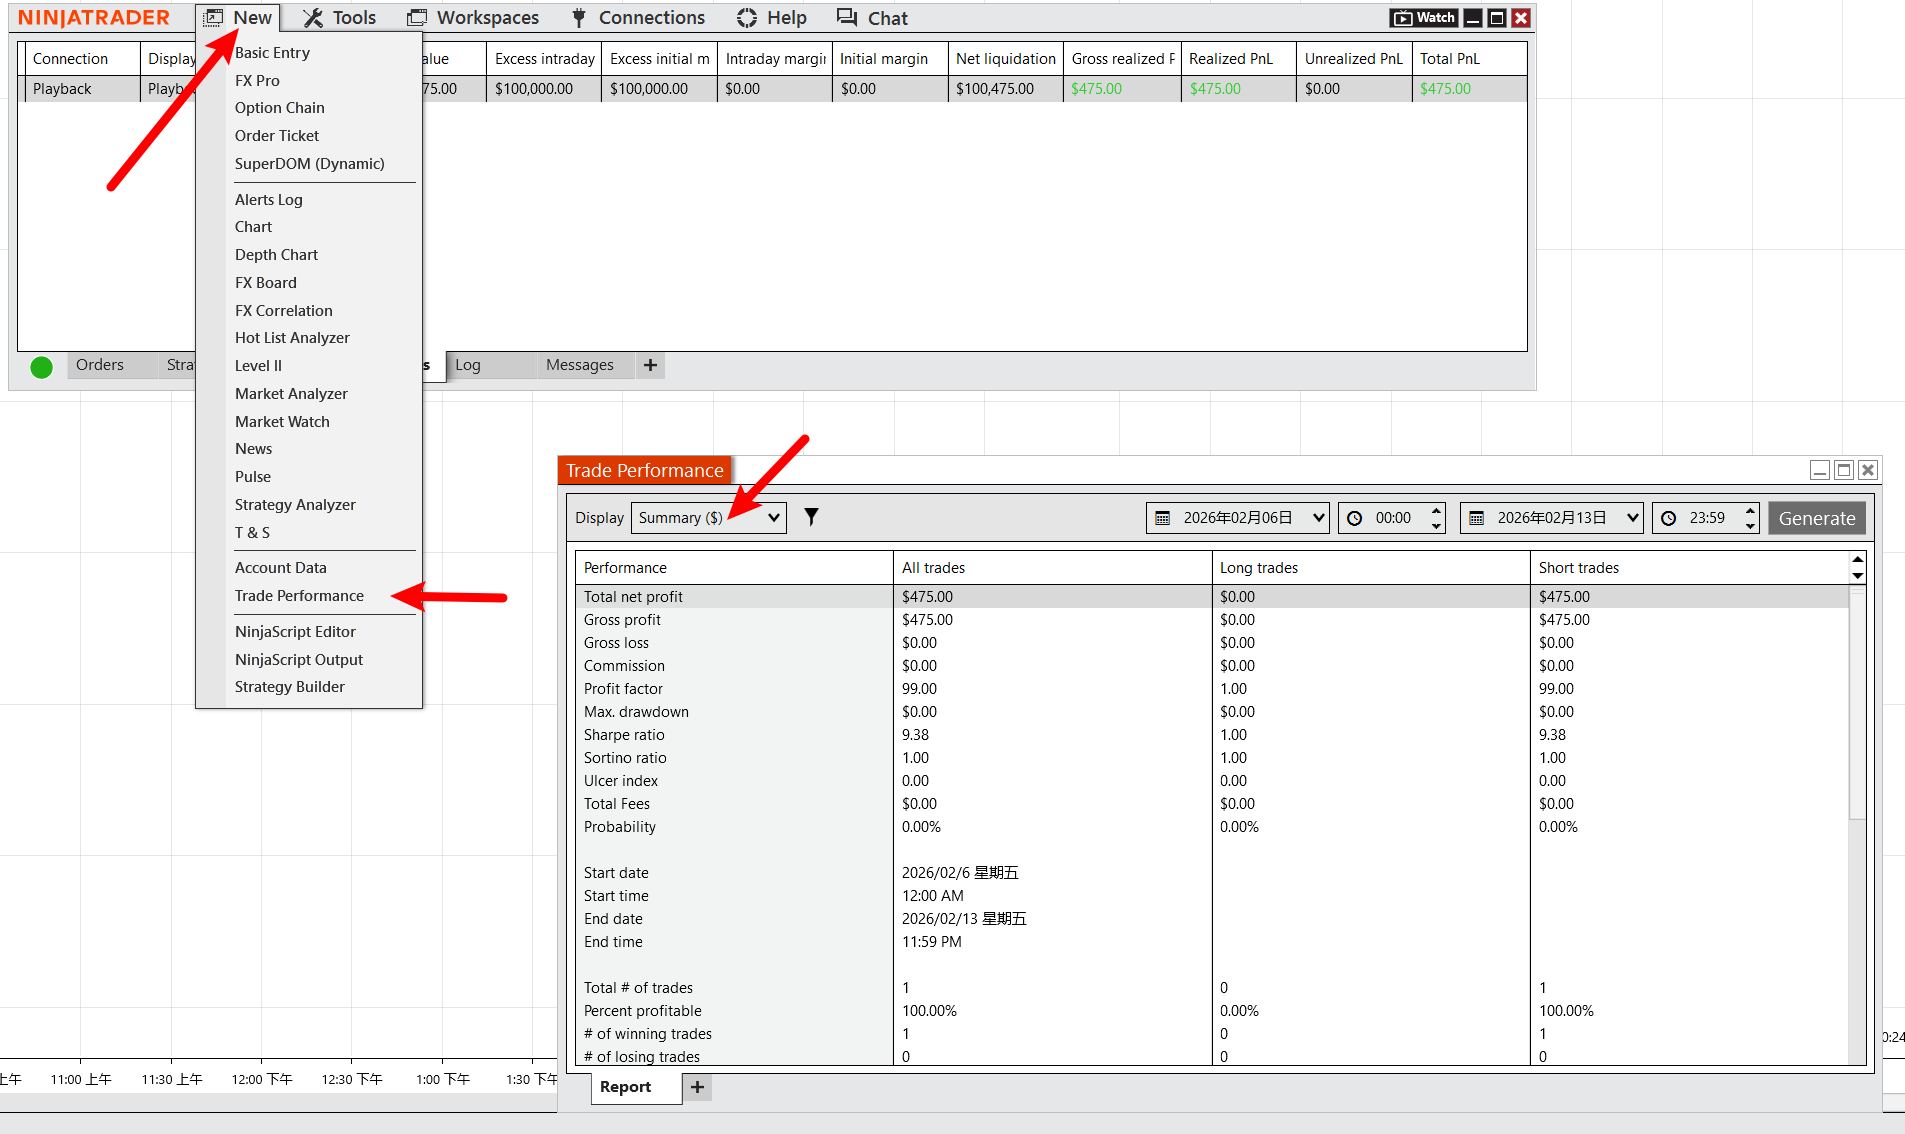Add a new tab next to Messages

(650, 365)
